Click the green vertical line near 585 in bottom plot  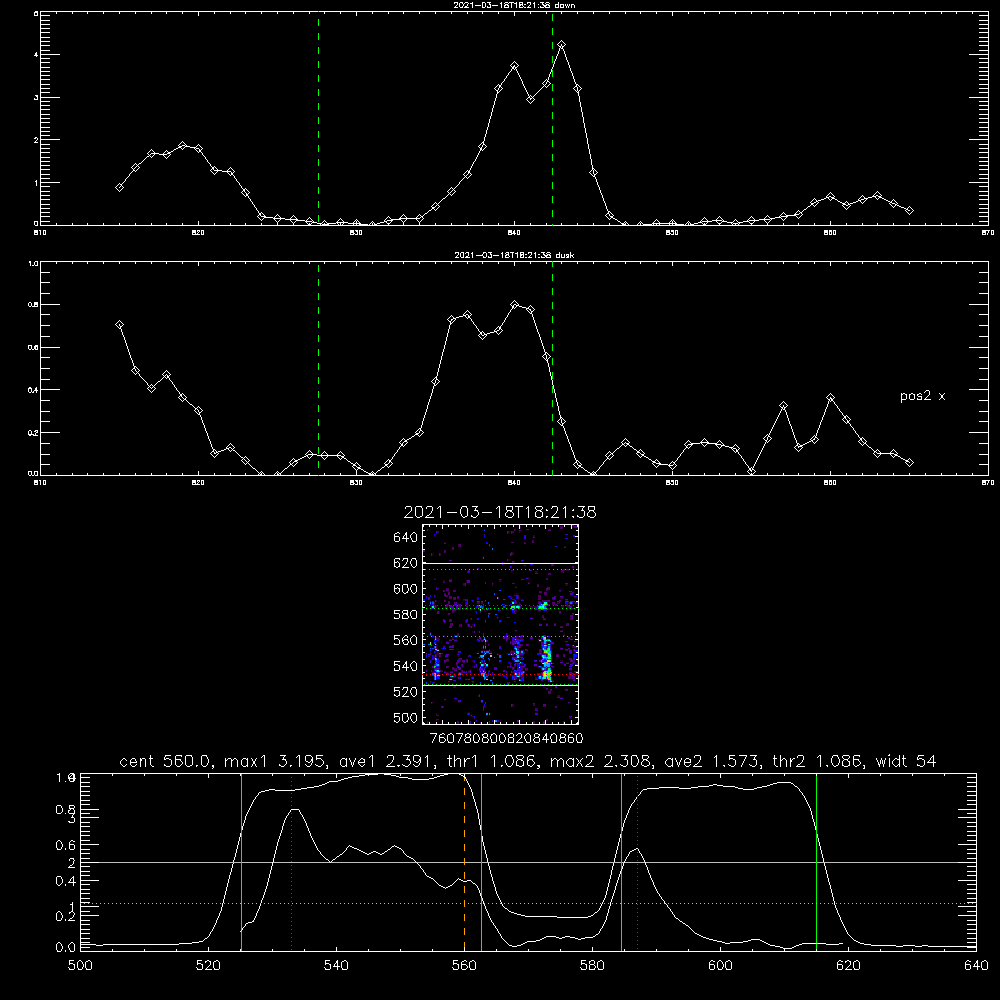click(621, 862)
